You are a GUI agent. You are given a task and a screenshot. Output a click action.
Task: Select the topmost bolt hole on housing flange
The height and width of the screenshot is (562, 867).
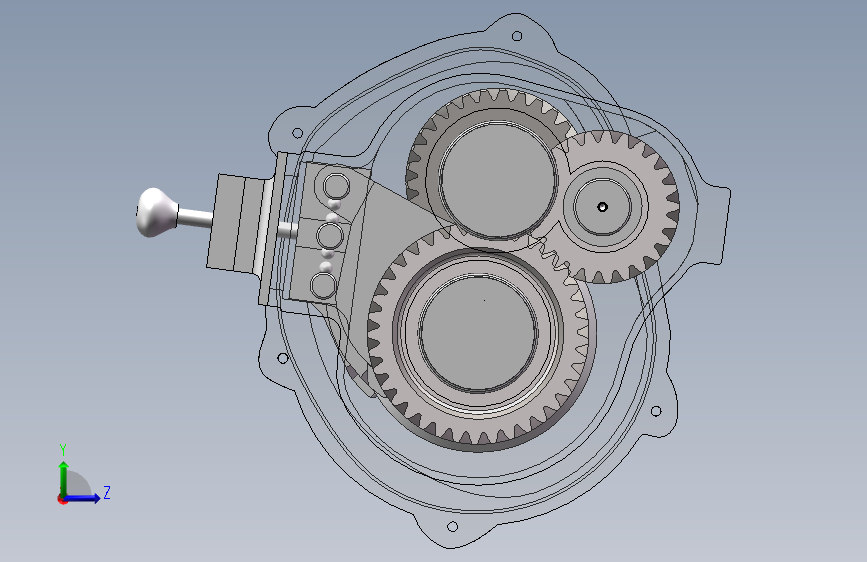click(x=517, y=36)
